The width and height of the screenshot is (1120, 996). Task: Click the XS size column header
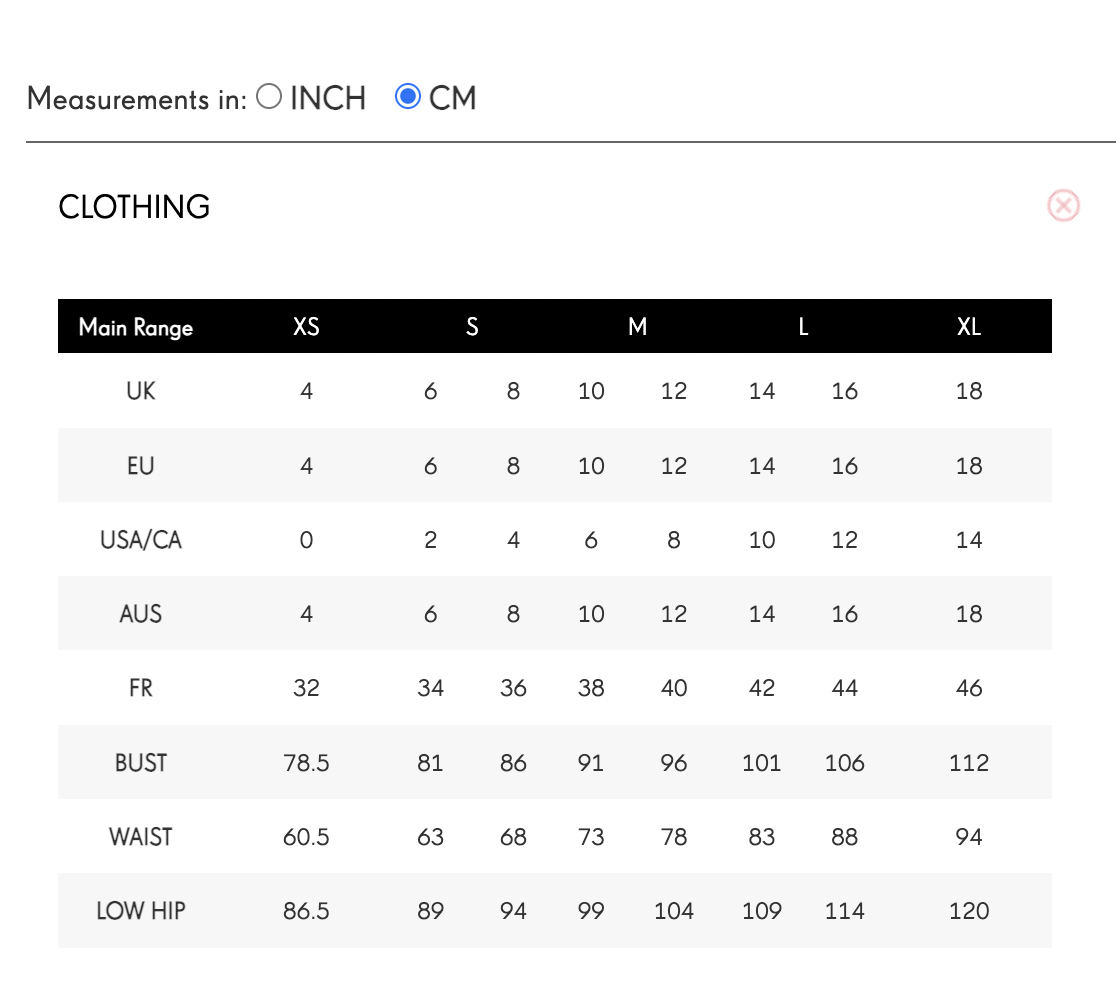pyautogui.click(x=306, y=327)
